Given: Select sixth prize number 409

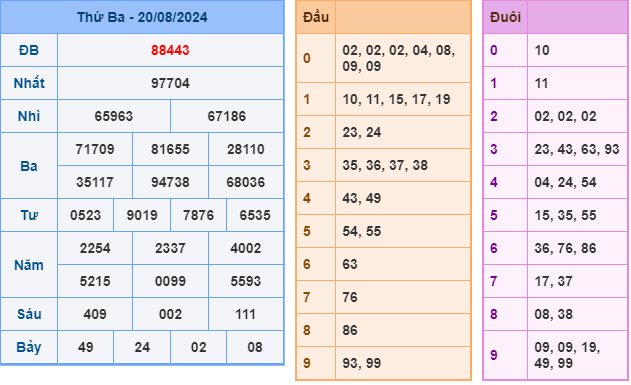Looking at the screenshot, I should (95, 314).
